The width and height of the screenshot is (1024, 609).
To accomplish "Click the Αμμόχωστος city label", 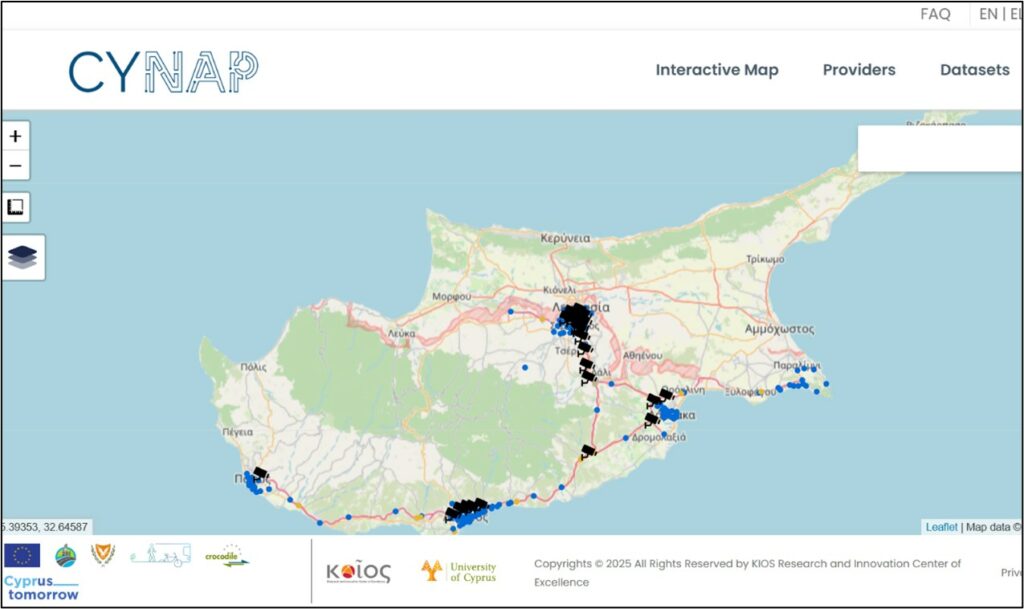I will (x=779, y=329).
